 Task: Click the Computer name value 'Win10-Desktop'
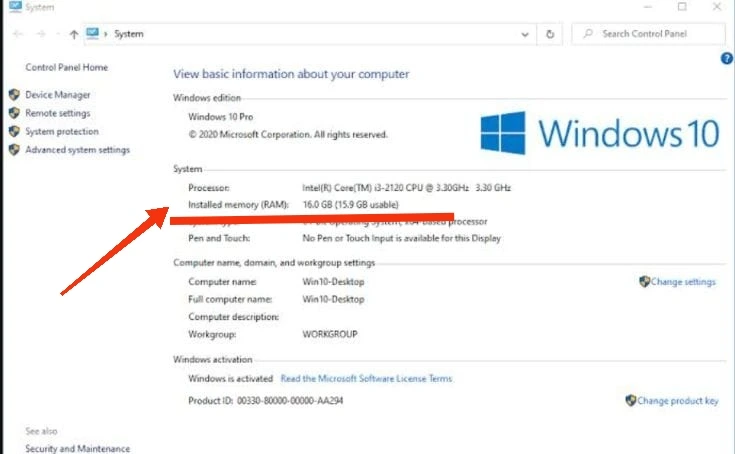point(333,282)
